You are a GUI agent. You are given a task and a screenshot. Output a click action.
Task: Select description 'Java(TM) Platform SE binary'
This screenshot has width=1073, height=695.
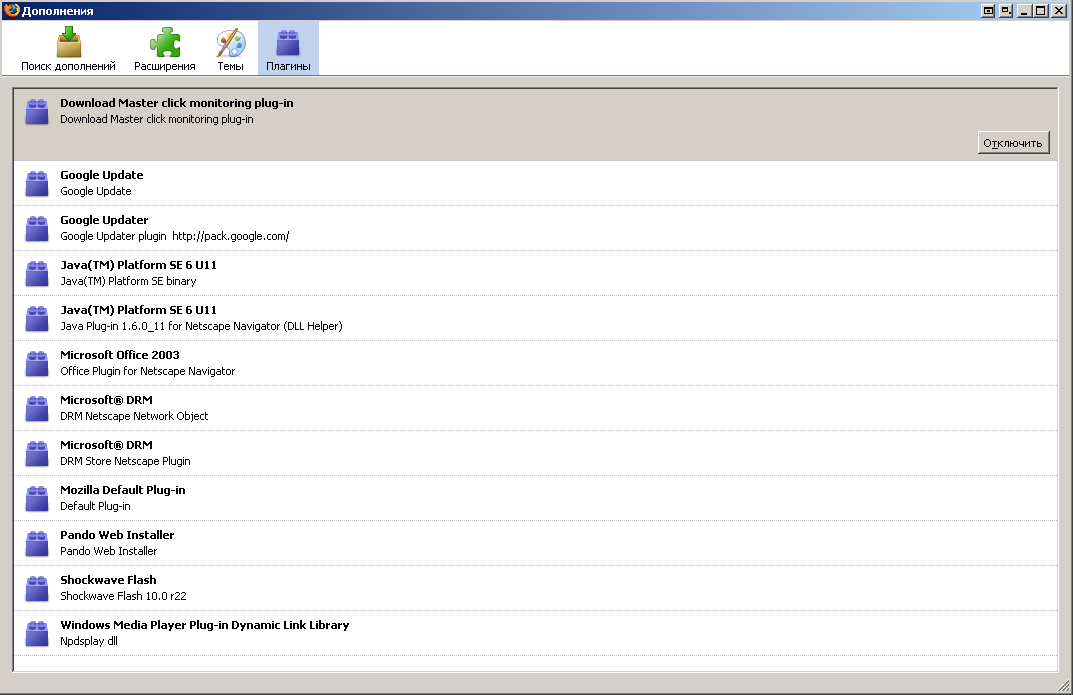click(128, 281)
